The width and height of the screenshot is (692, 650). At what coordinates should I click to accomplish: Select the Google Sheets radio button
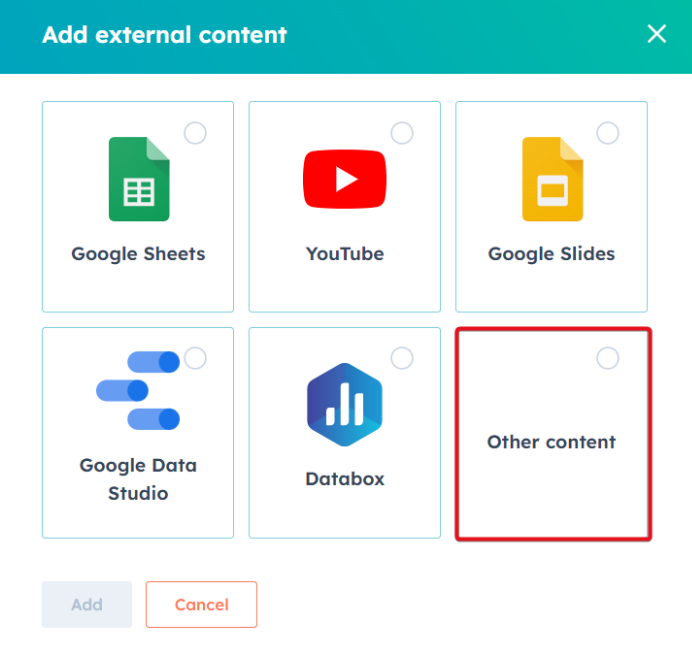195,133
